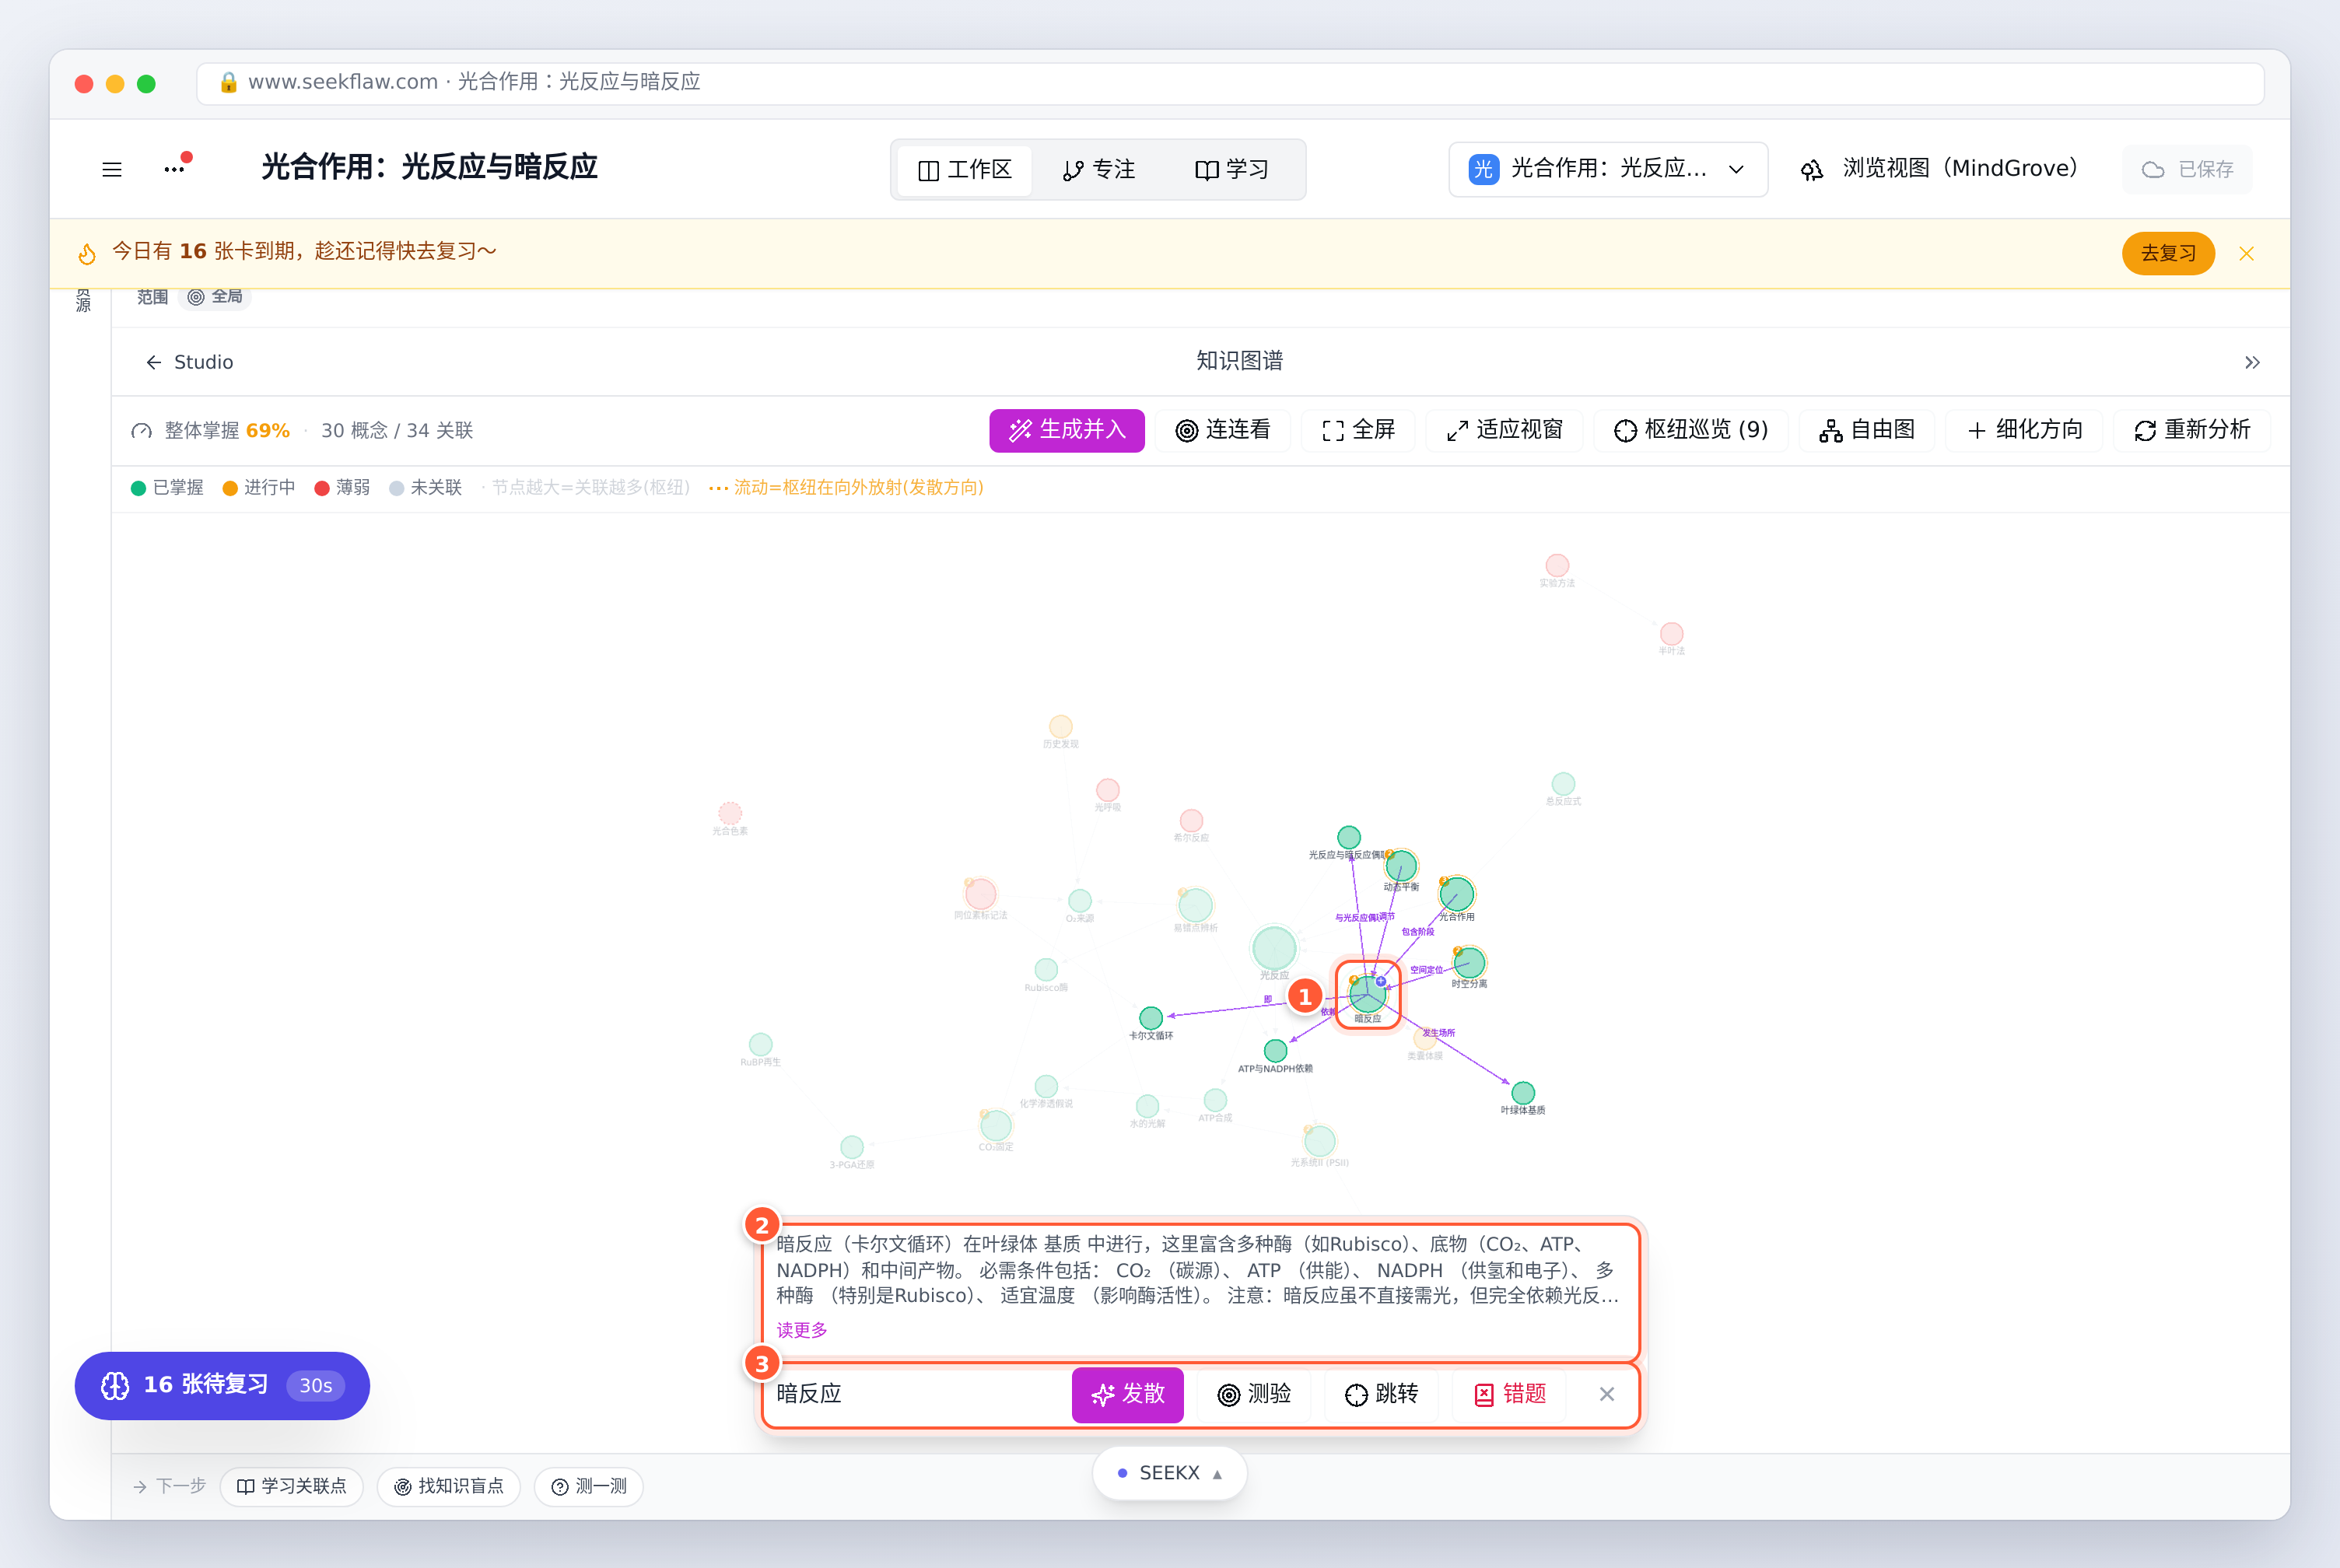Start 枢纽巡览 (9) tour
The width and height of the screenshot is (2340, 1568).
pyautogui.click(x=1690, y=430)
